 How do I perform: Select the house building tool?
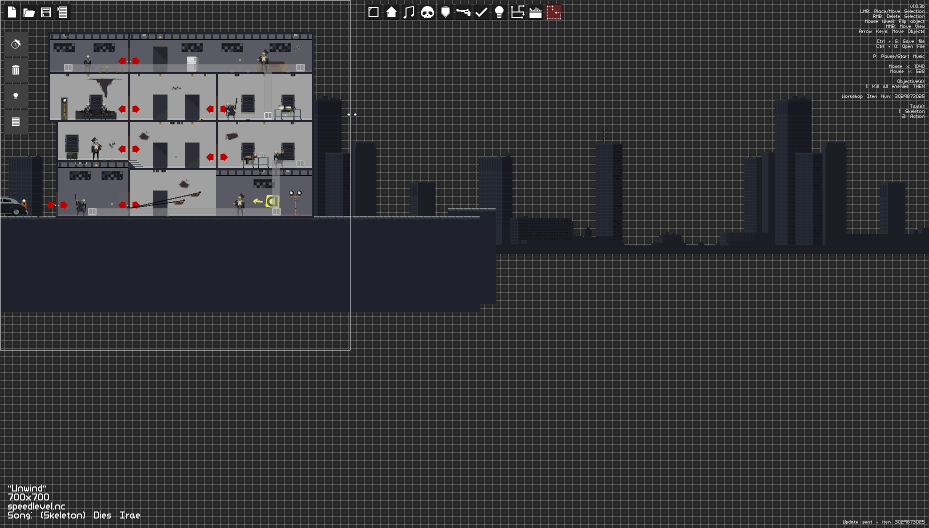coord(391,12)
